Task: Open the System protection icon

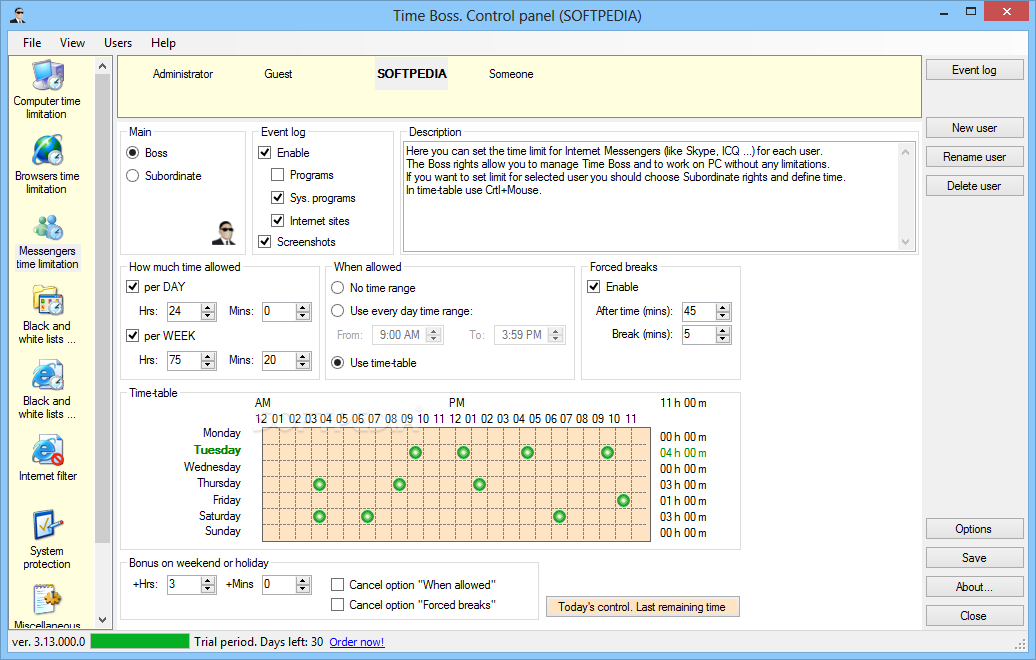Action: [48, 525]
